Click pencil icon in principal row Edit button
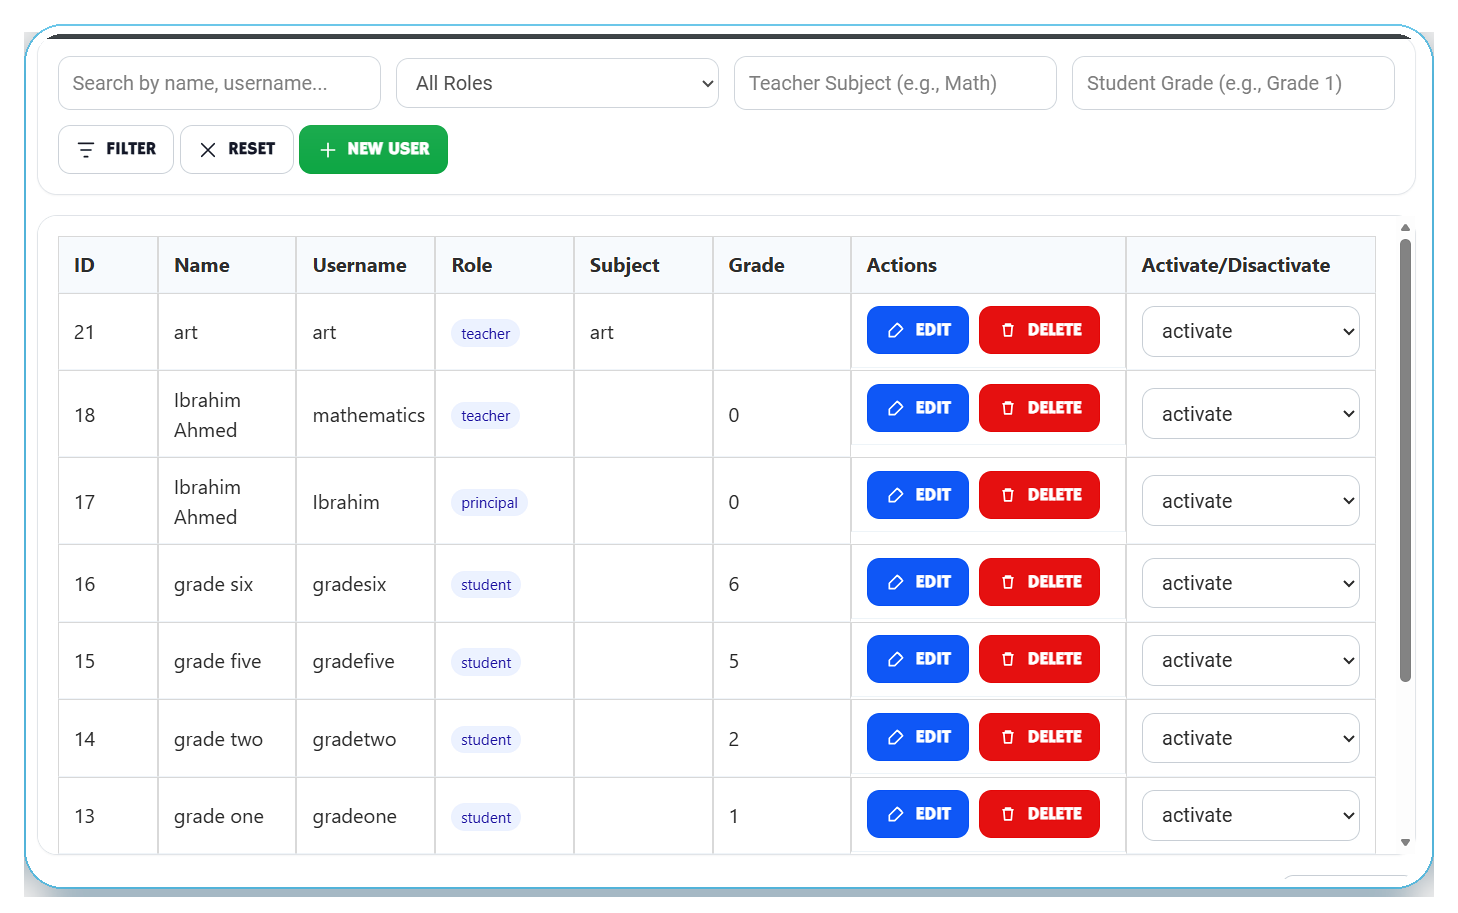Viewport: 1458px width, 913px height. (x=896, y=495)
